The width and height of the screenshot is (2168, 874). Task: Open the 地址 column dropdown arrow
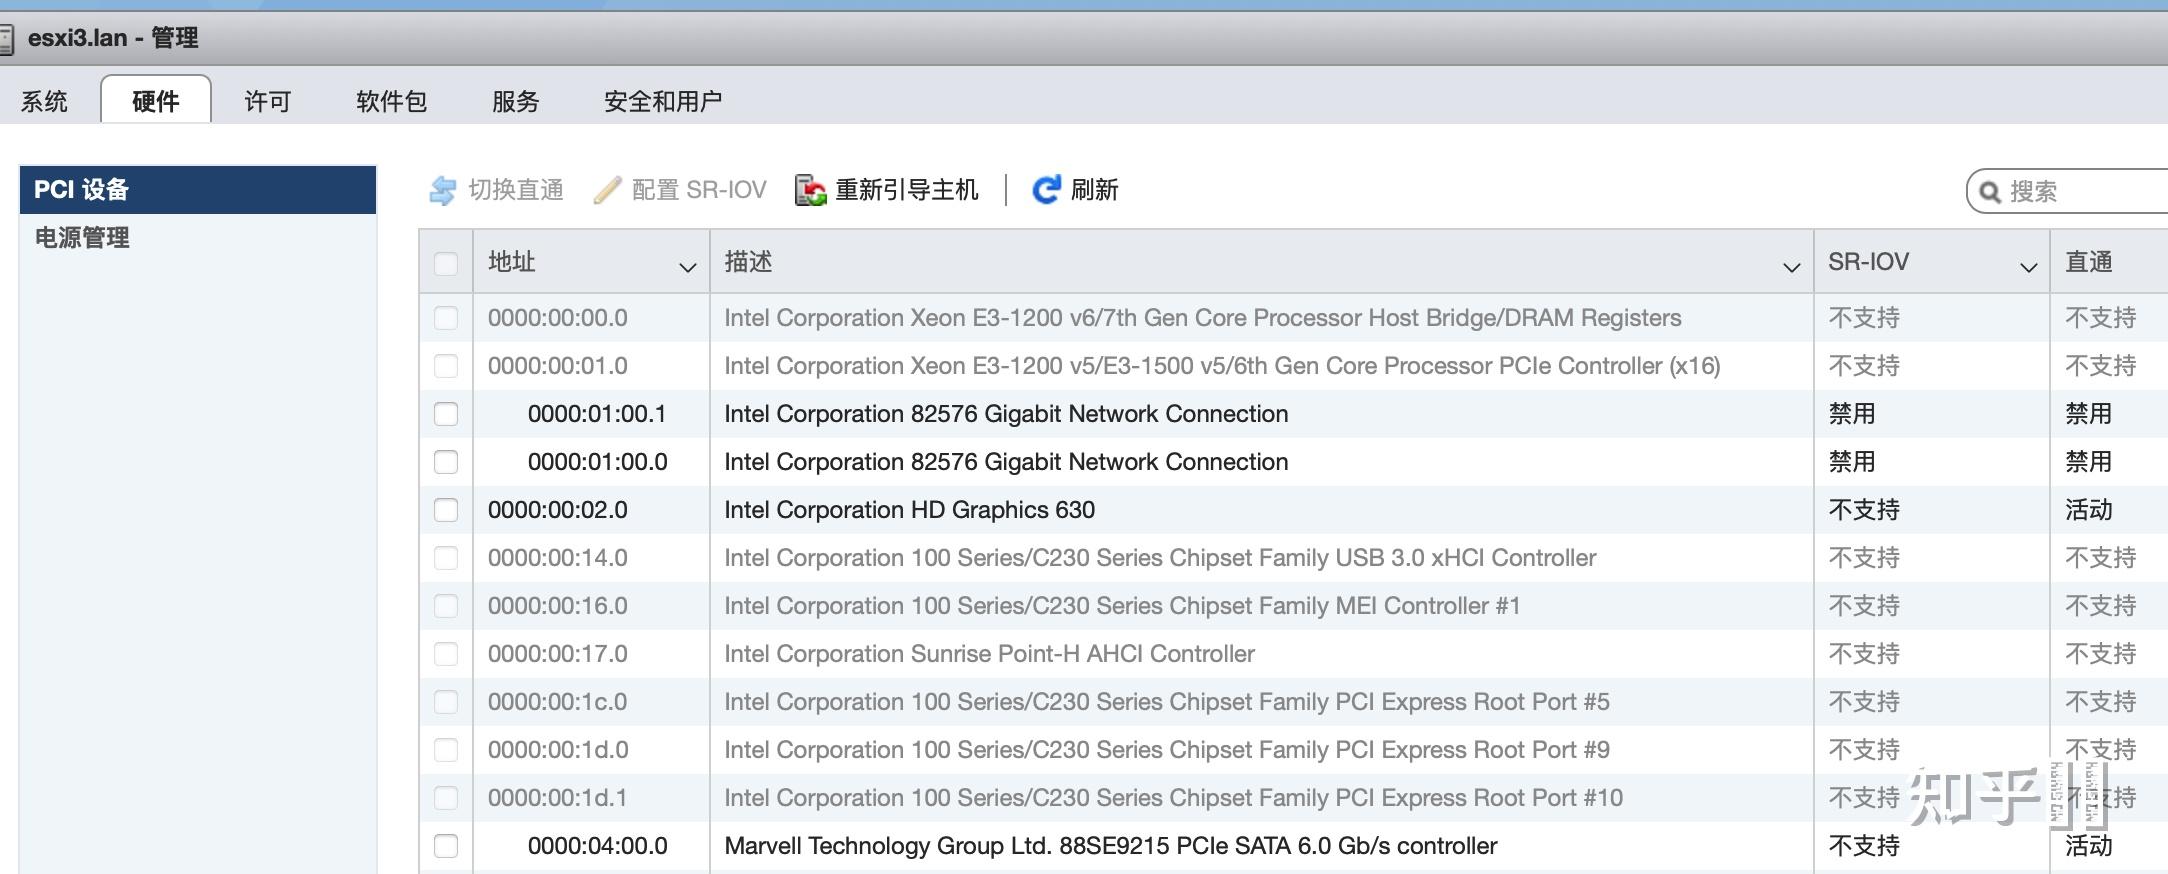coord(687,267)
